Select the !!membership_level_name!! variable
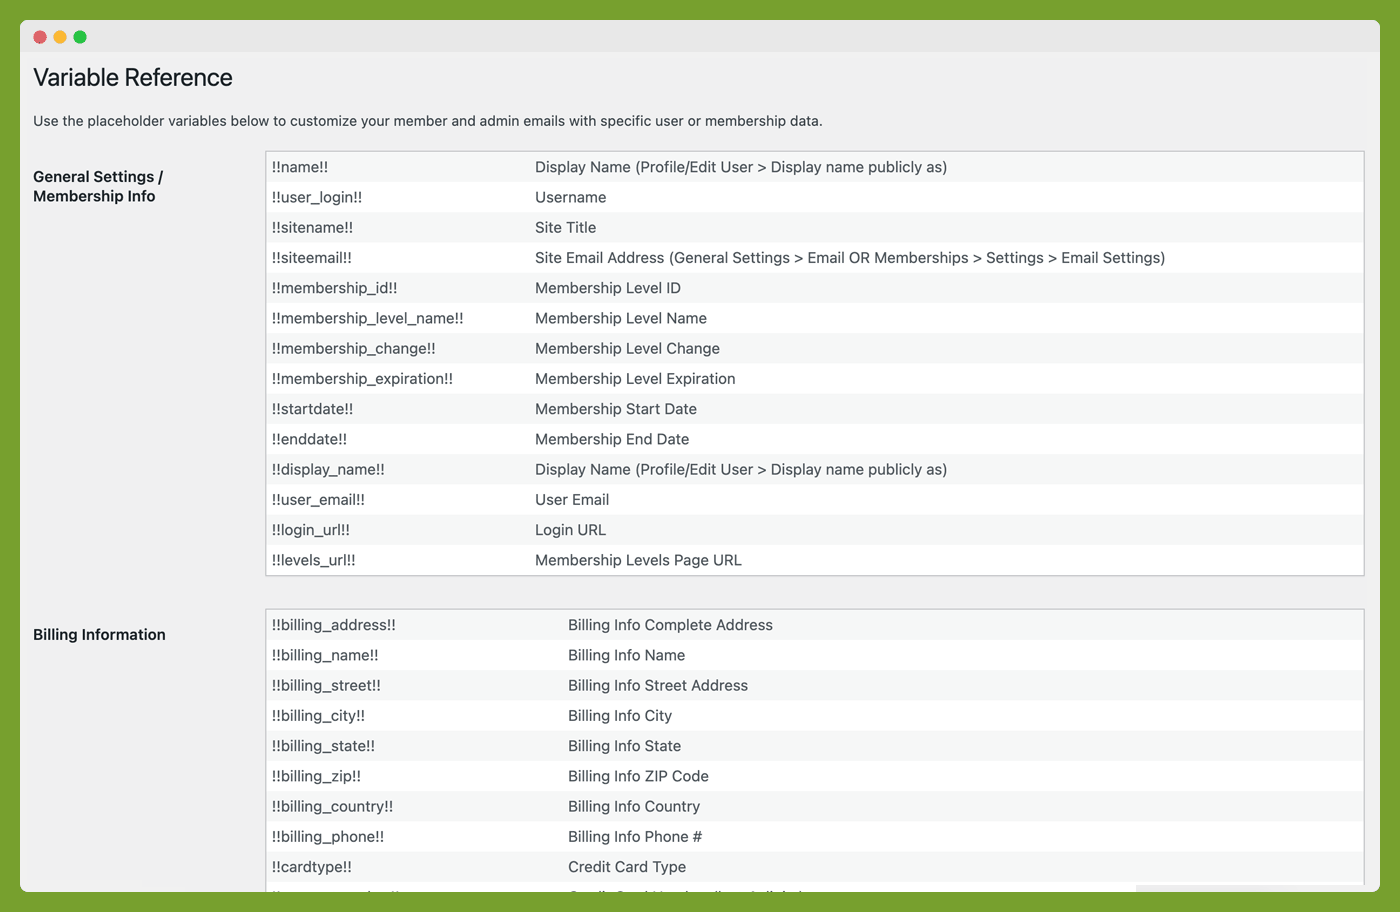The image size is (1400, 912). [368, 318]
